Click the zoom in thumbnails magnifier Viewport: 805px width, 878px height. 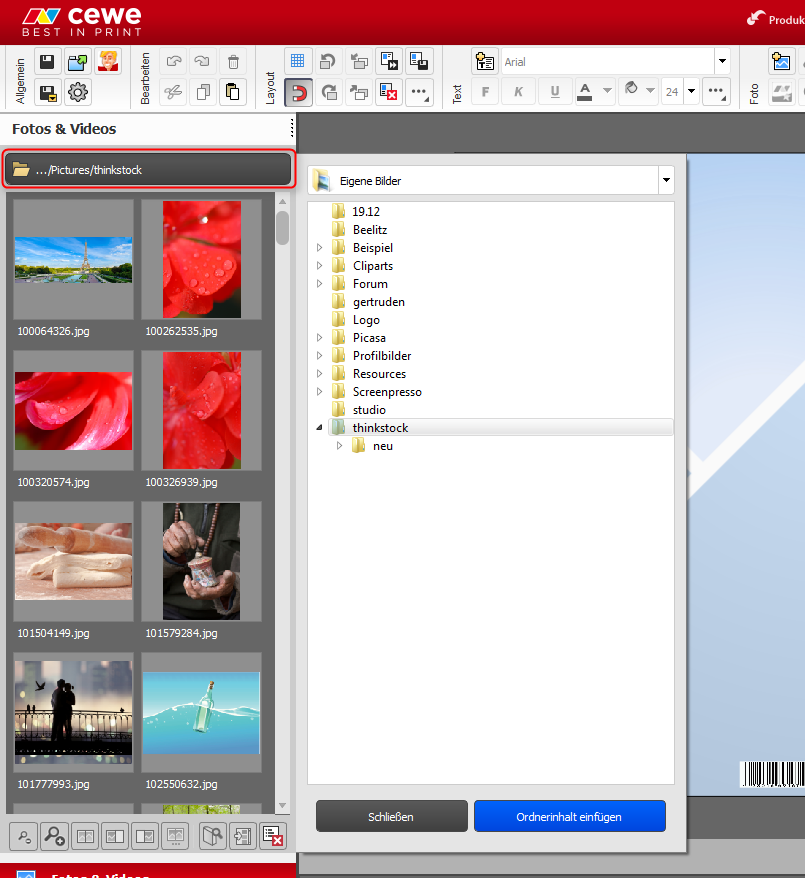55,835
